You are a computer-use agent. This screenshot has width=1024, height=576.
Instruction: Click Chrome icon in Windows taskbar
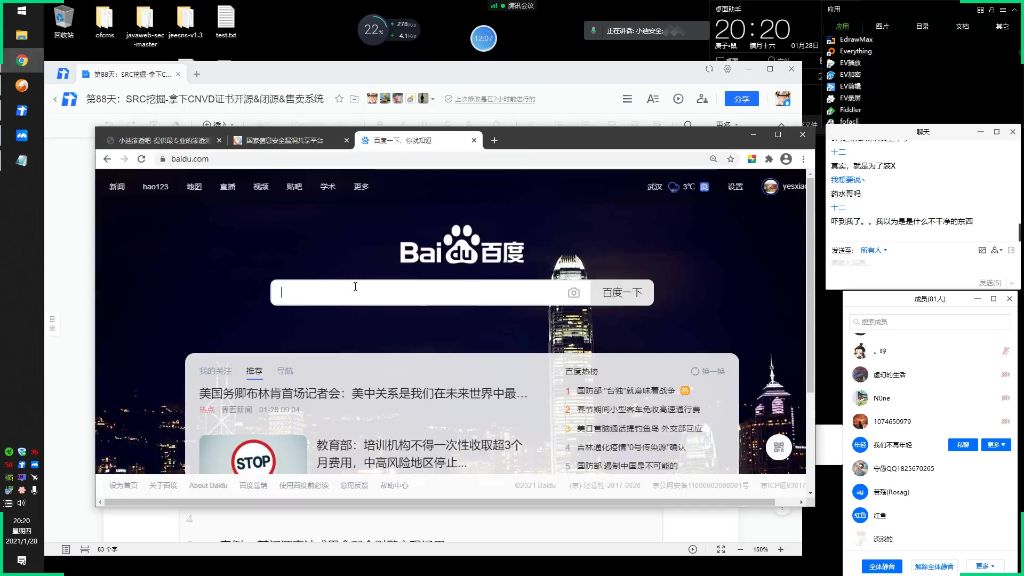click(22, 60)
